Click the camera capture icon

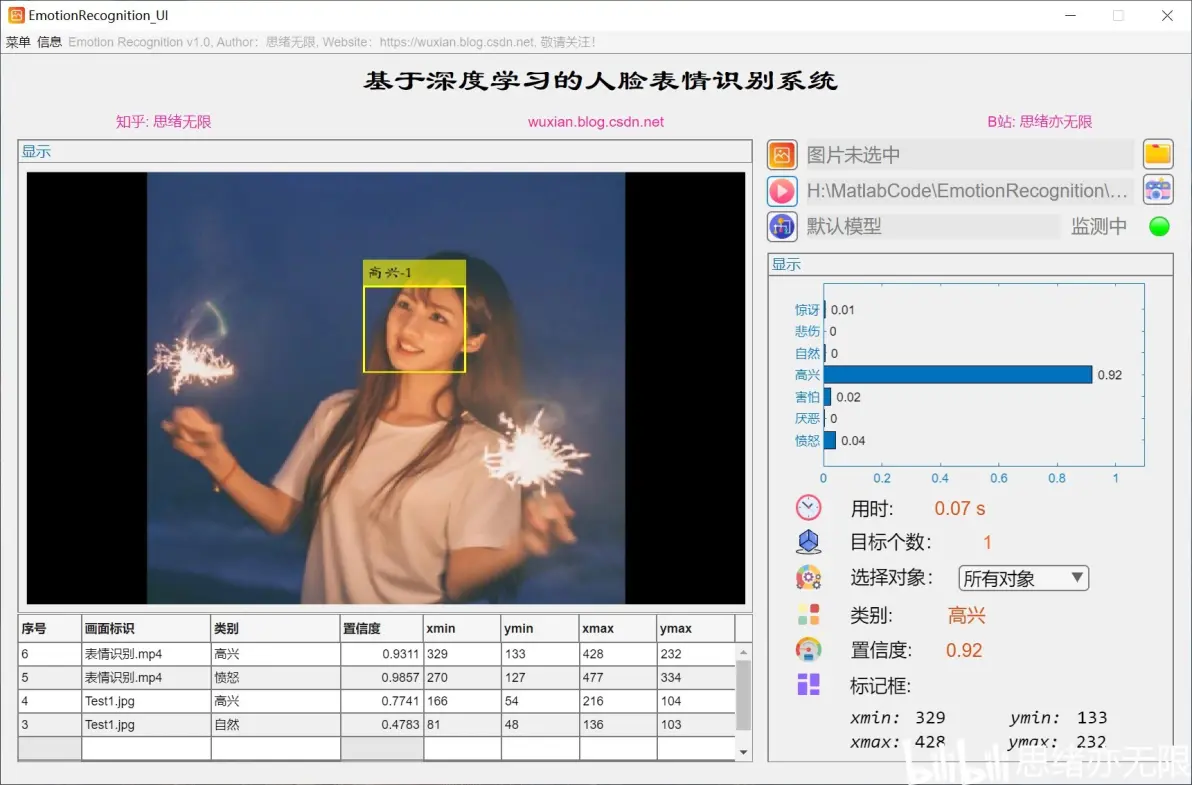click(x=1158, y=190)
